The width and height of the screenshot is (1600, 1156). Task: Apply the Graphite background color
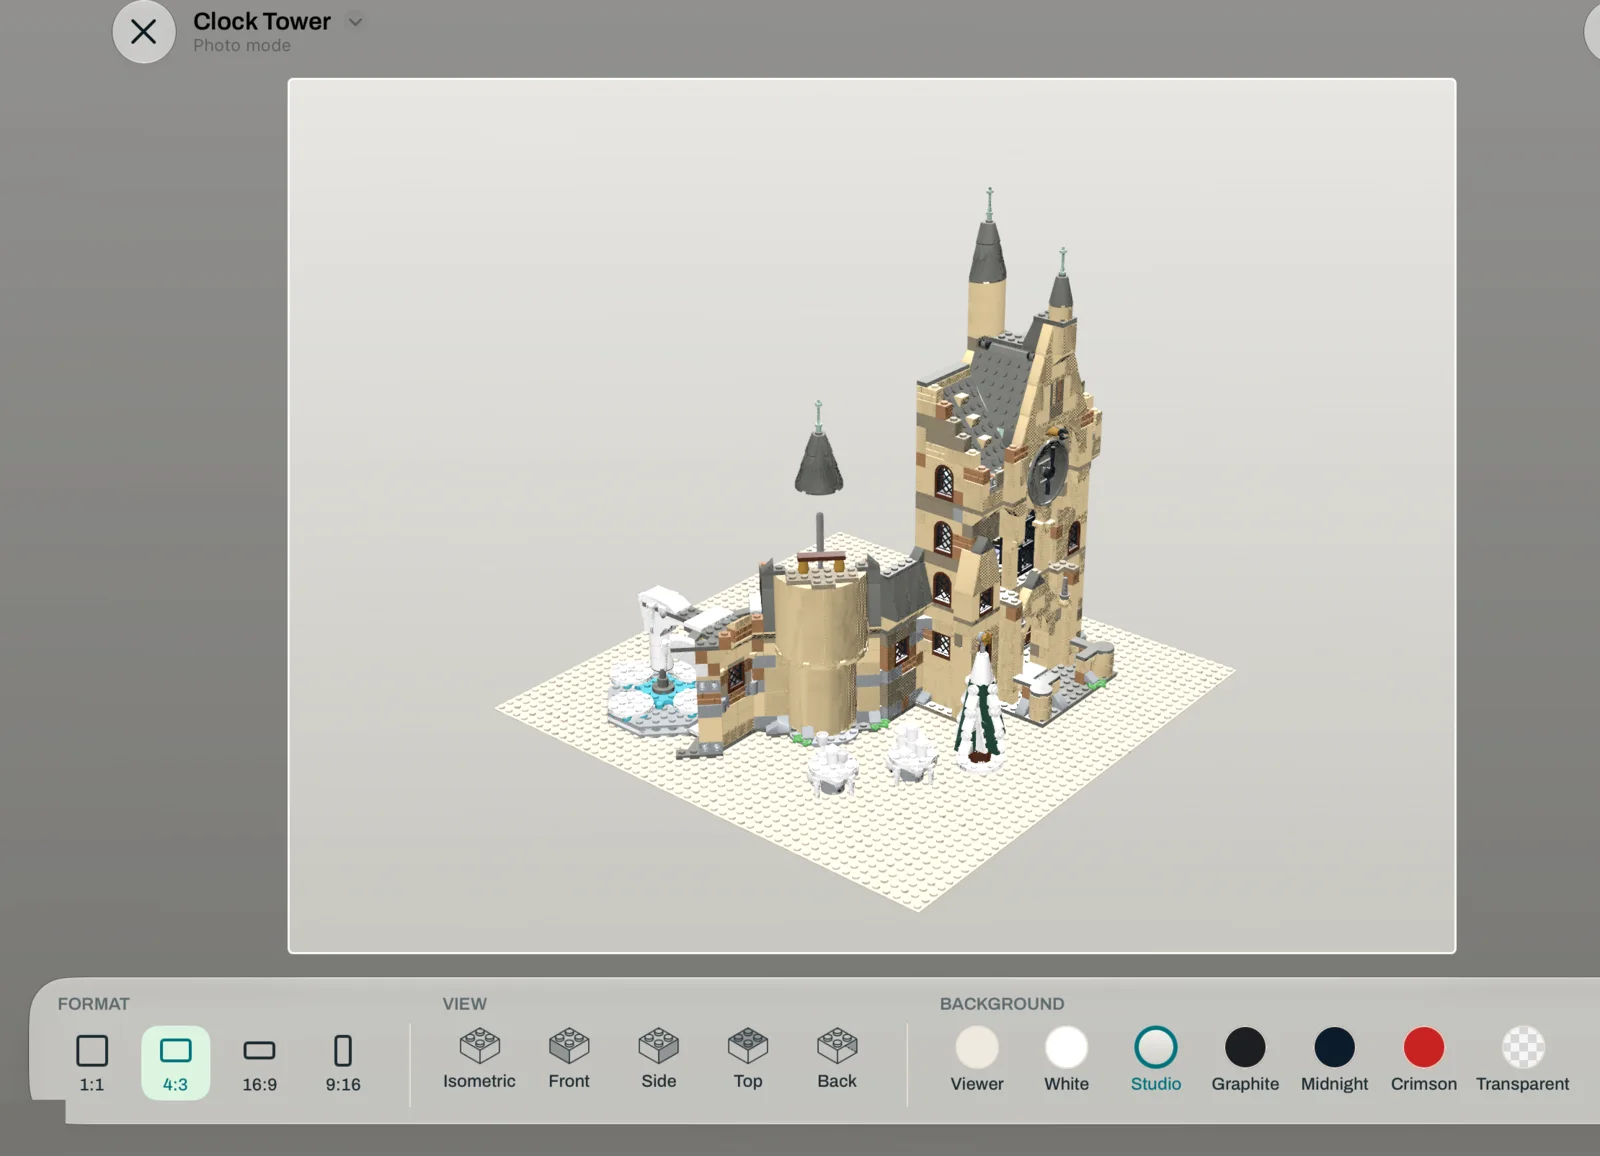(x=1245, y=1047)
